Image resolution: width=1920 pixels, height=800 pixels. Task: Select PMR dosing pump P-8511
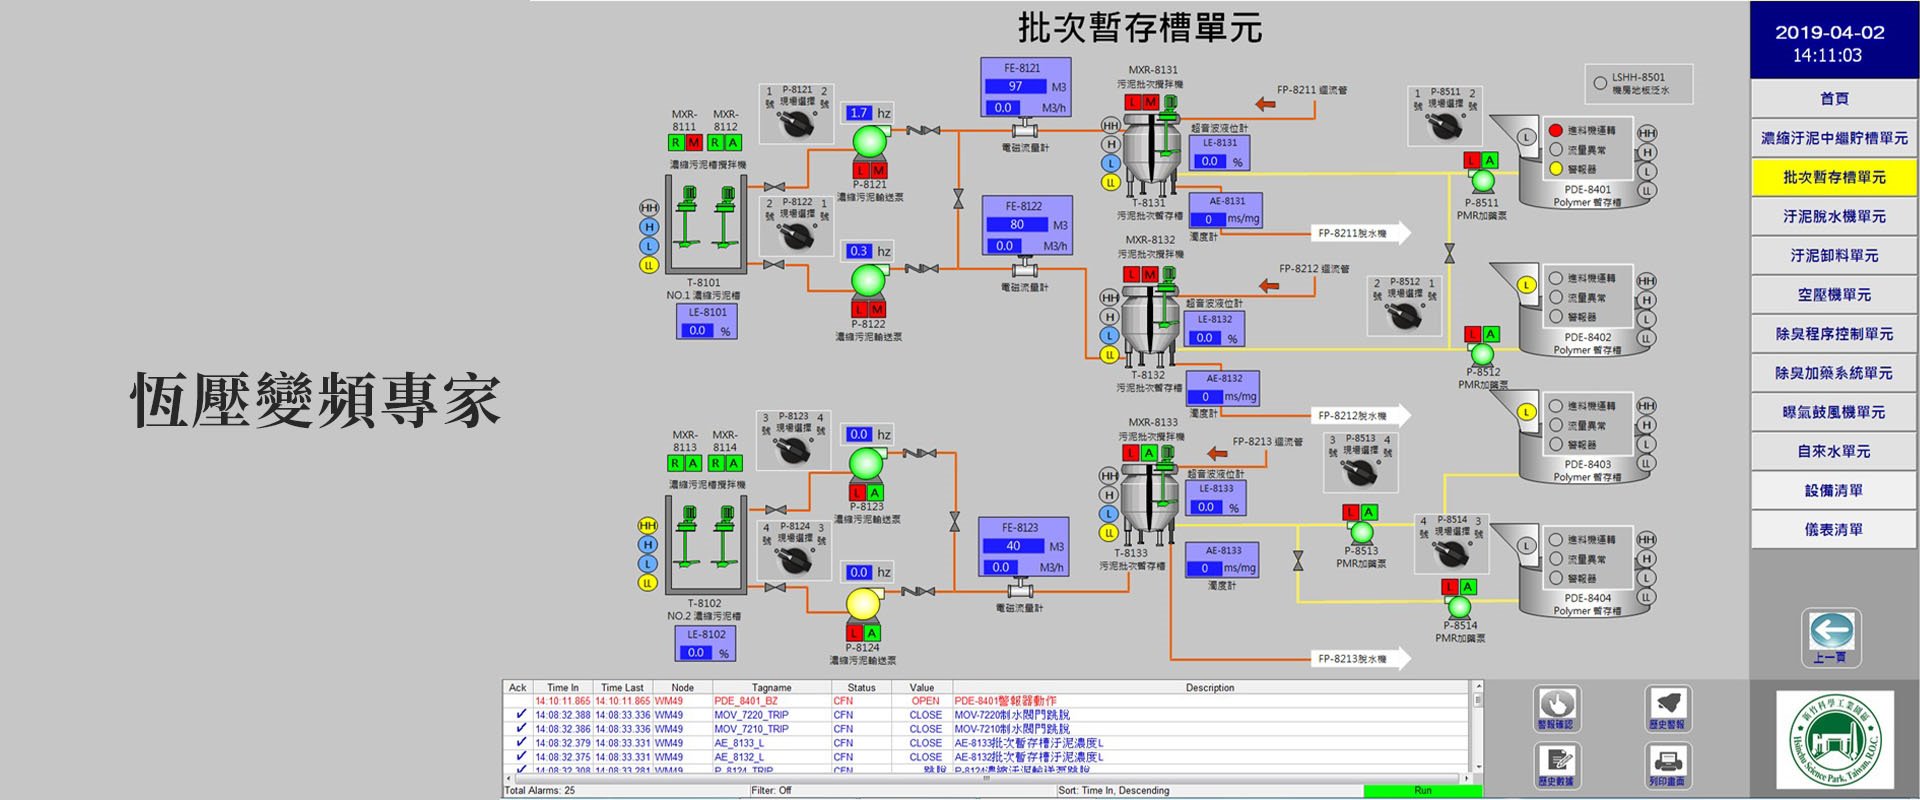(x=1482, y=181)
